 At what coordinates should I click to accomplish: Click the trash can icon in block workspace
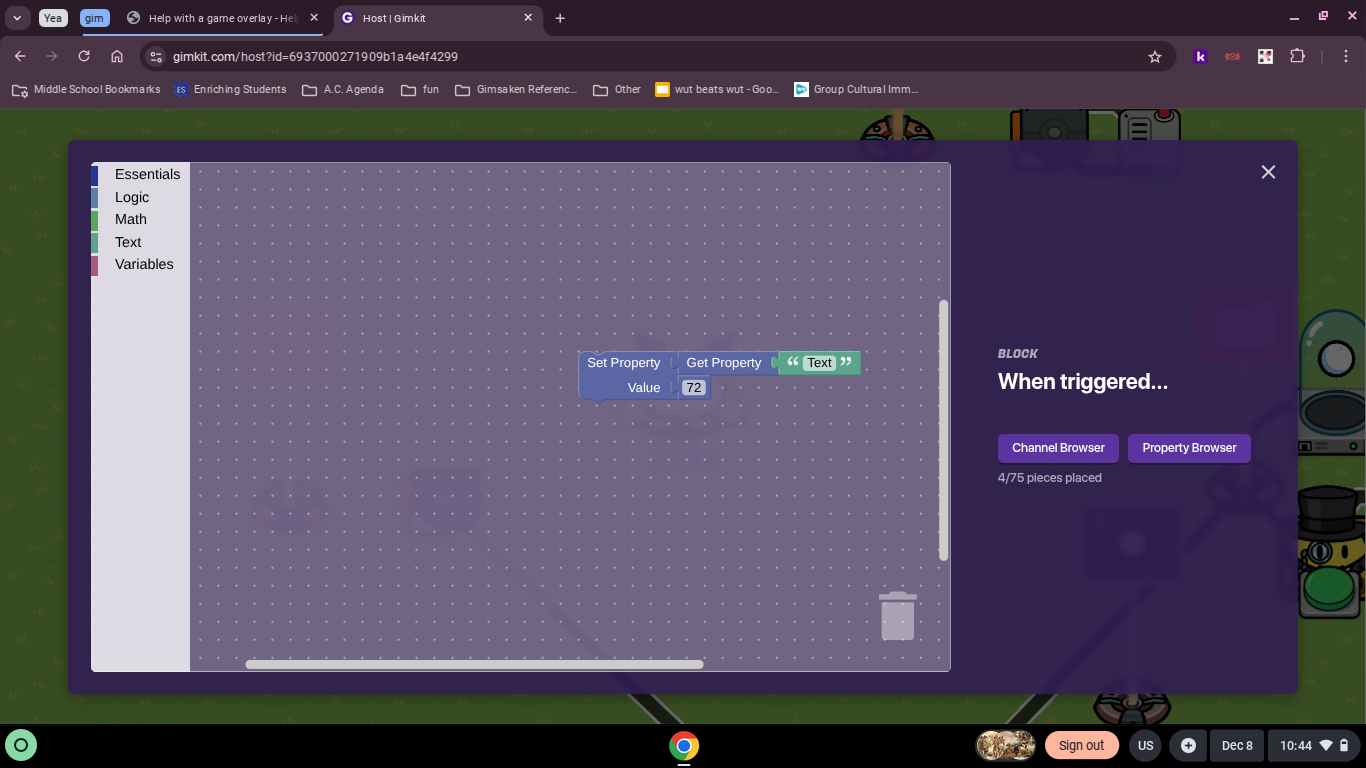[897, 615]
